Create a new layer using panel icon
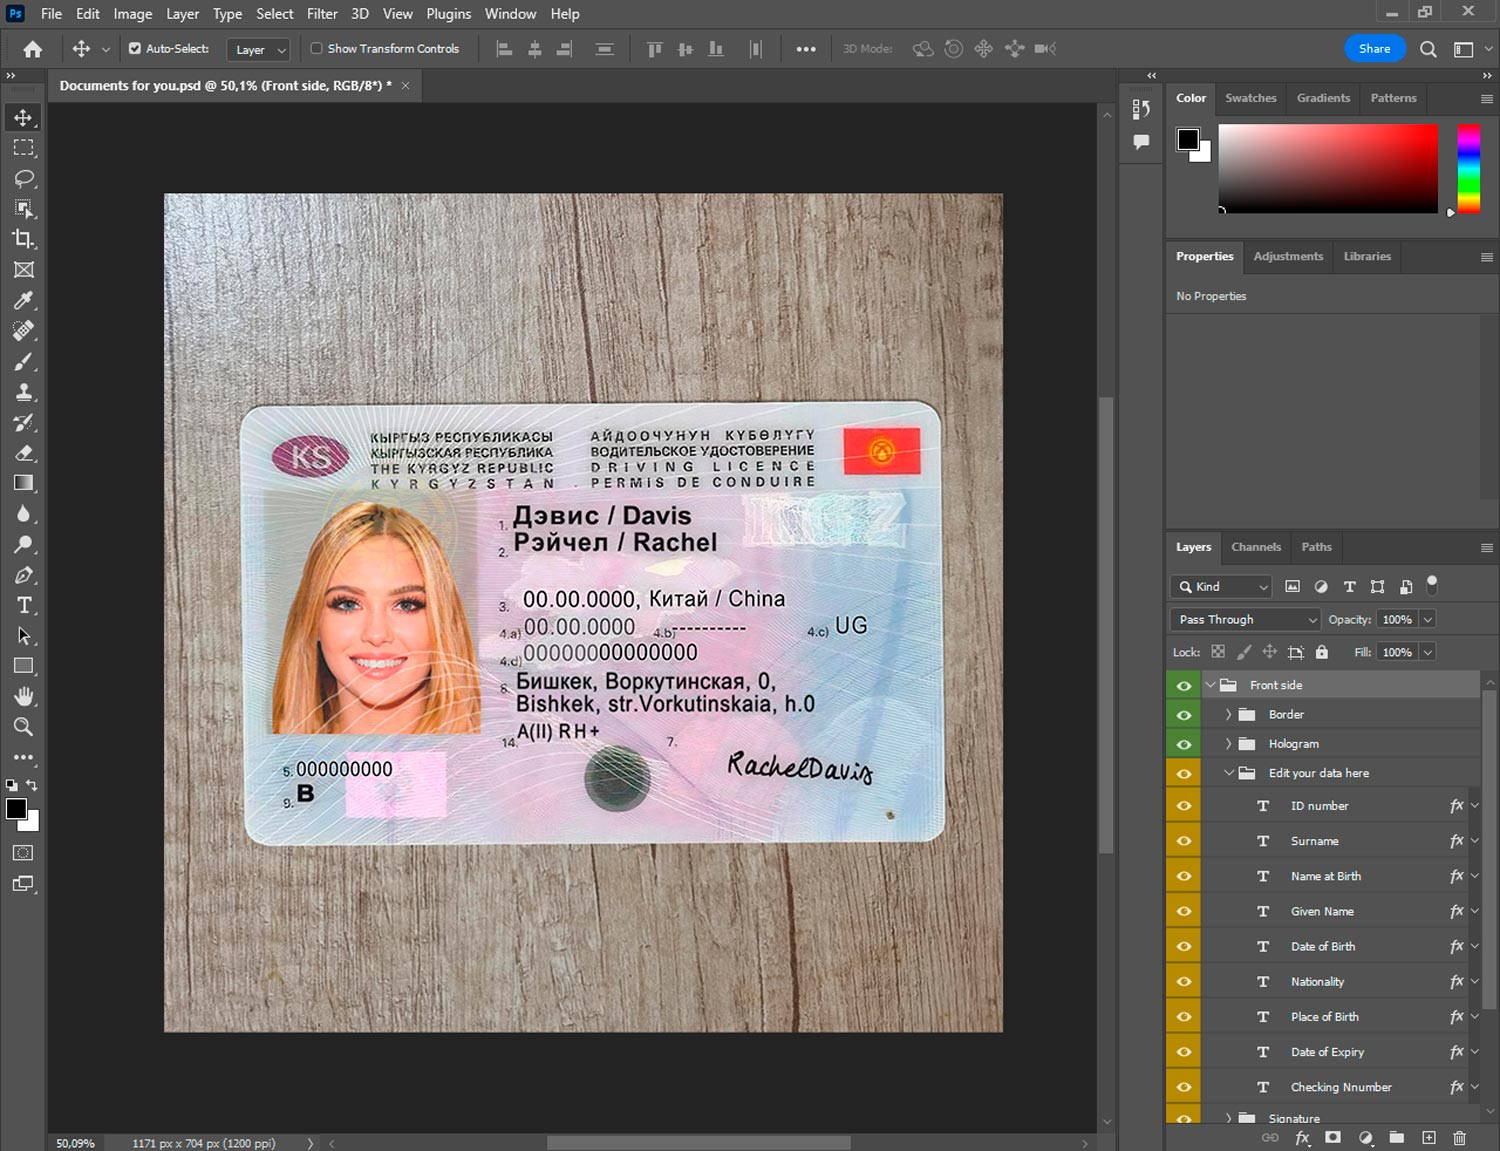This screenshot has height=1151, width=1500. click(x=1429, y=1138)
